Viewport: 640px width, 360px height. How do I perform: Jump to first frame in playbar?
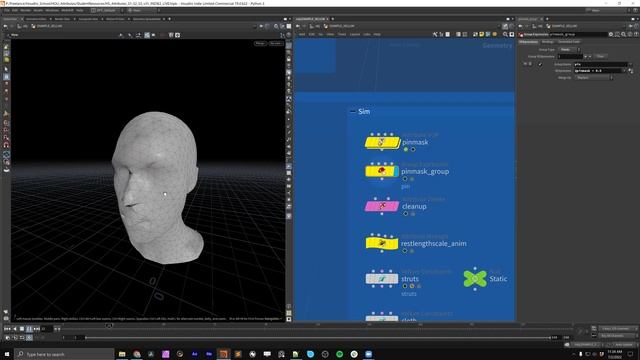pos(7,329)
